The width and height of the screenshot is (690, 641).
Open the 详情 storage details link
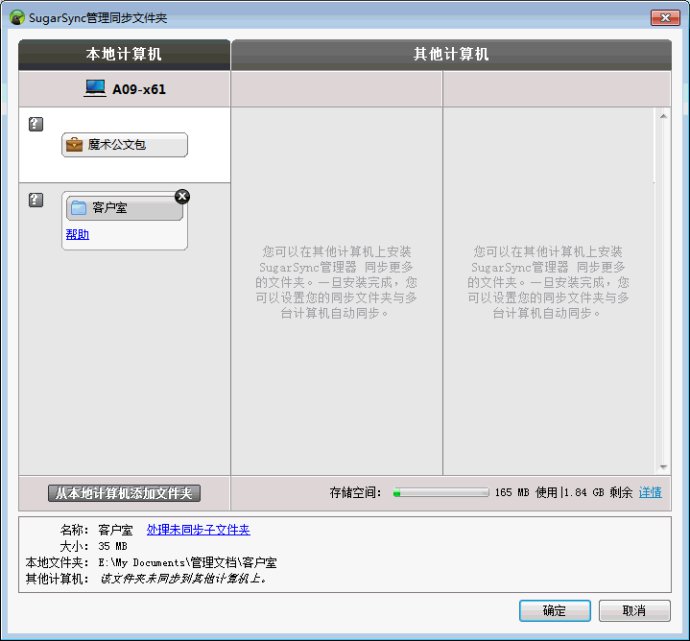650,492
